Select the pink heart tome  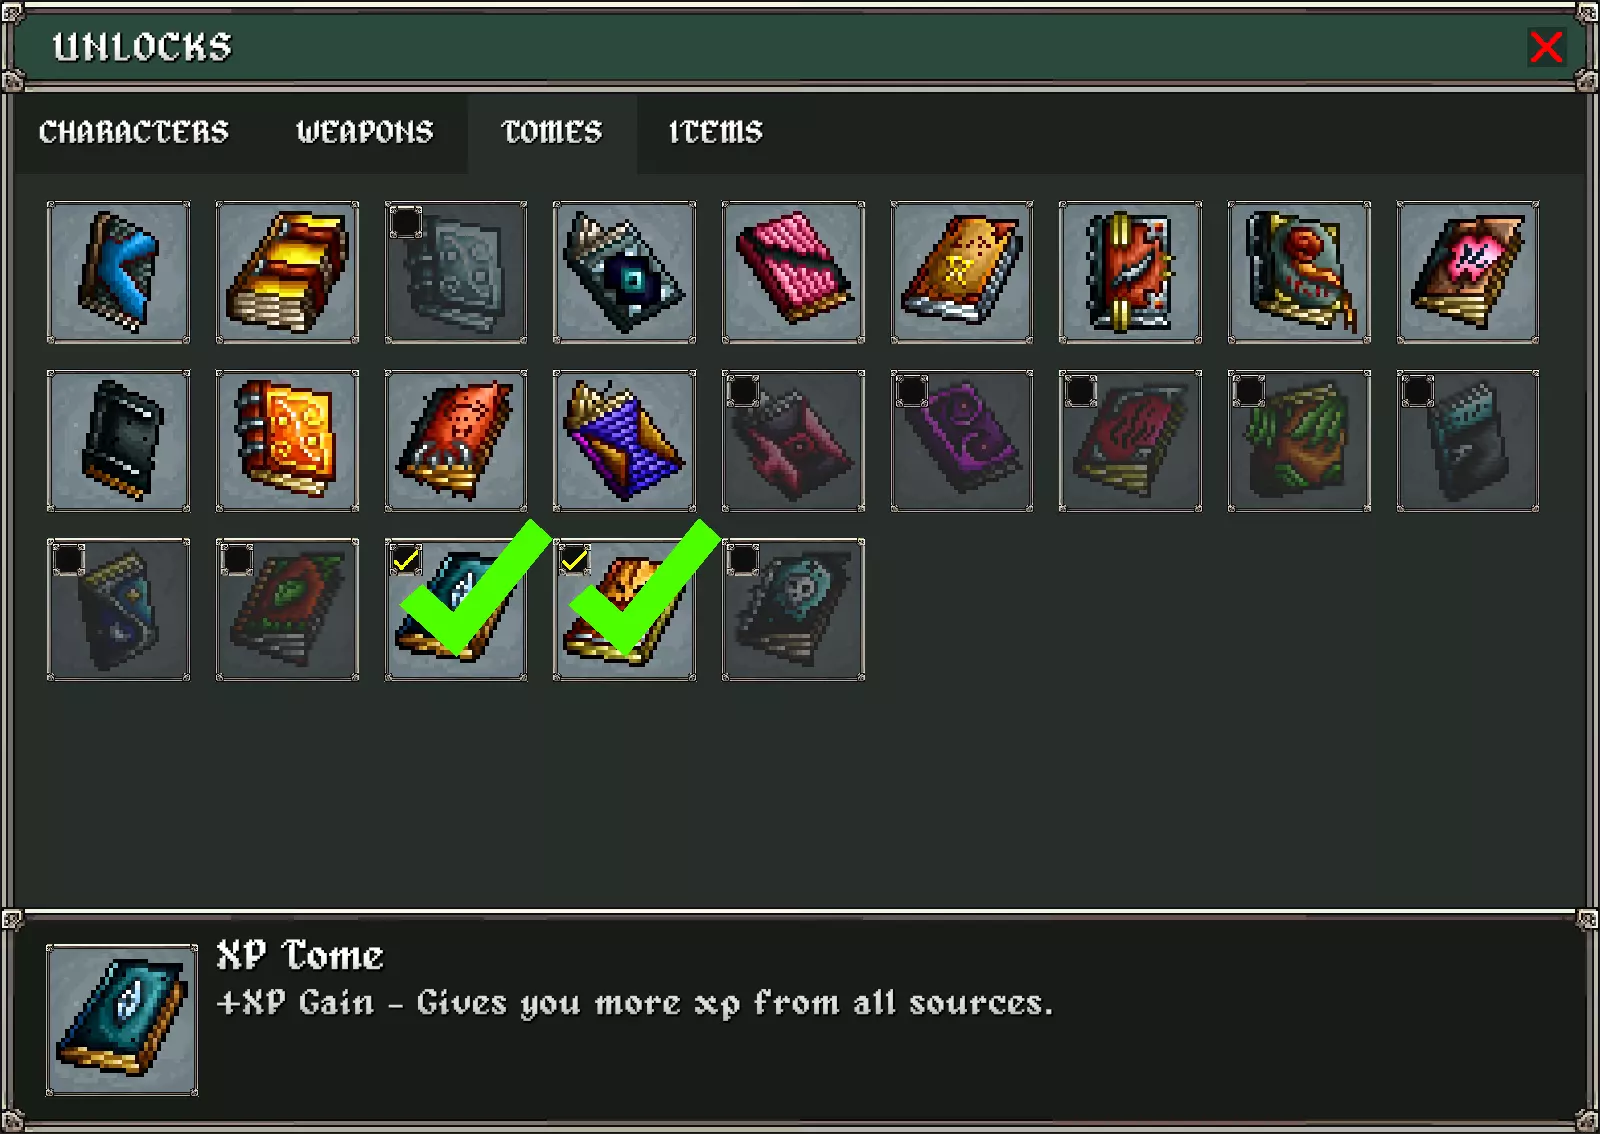point(1468,272)
